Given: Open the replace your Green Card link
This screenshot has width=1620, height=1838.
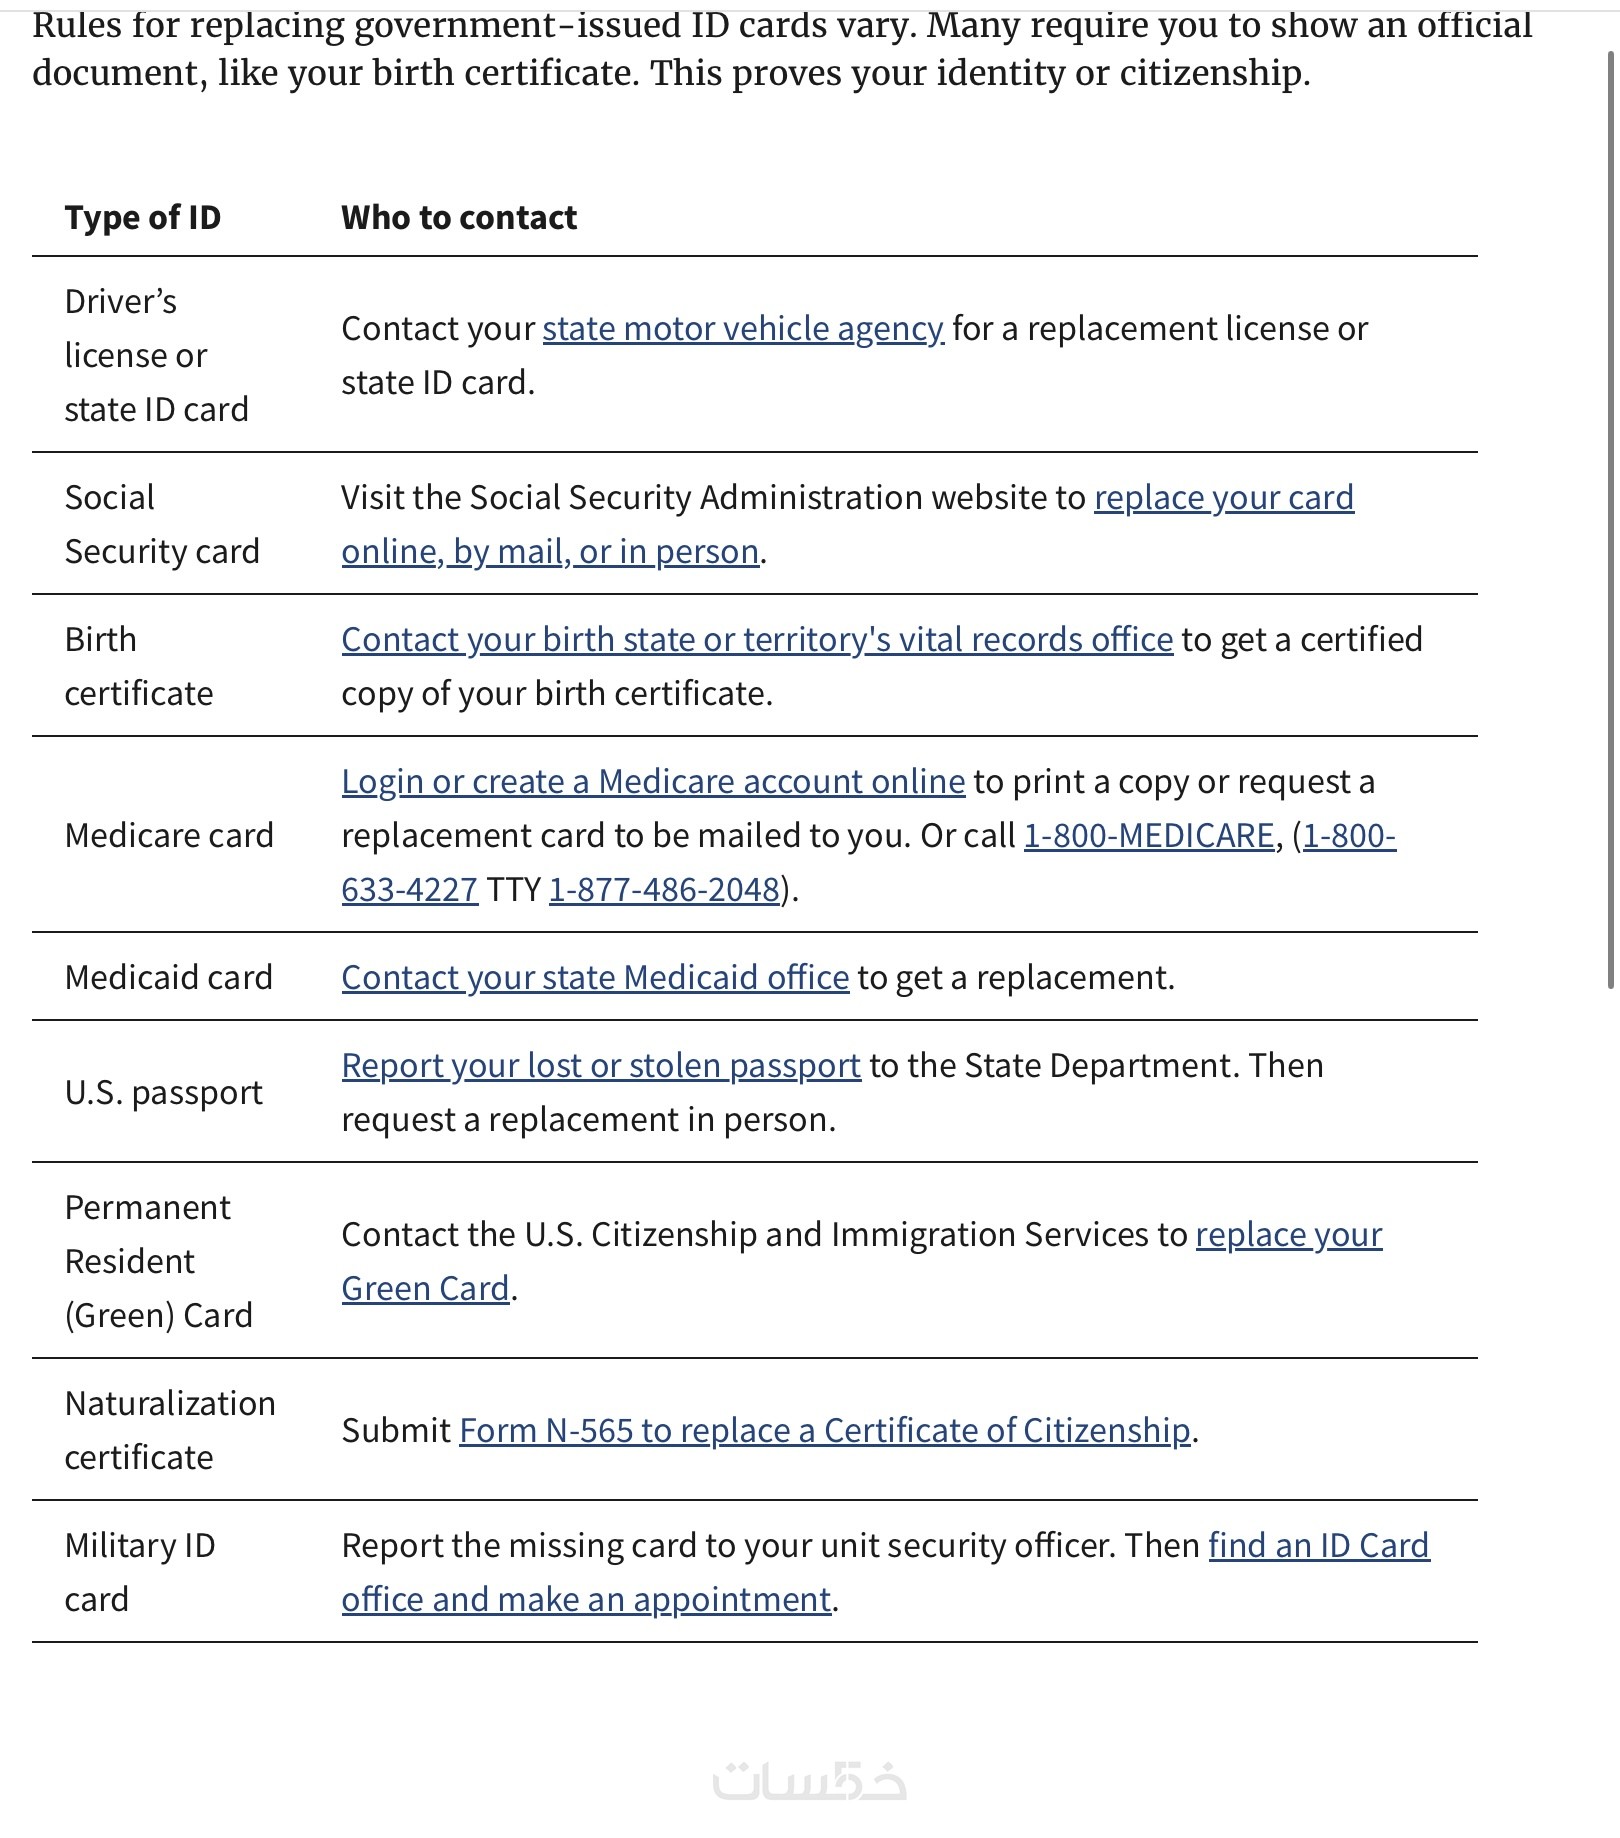Looking at the screenshot, I should (1288, 1235).
